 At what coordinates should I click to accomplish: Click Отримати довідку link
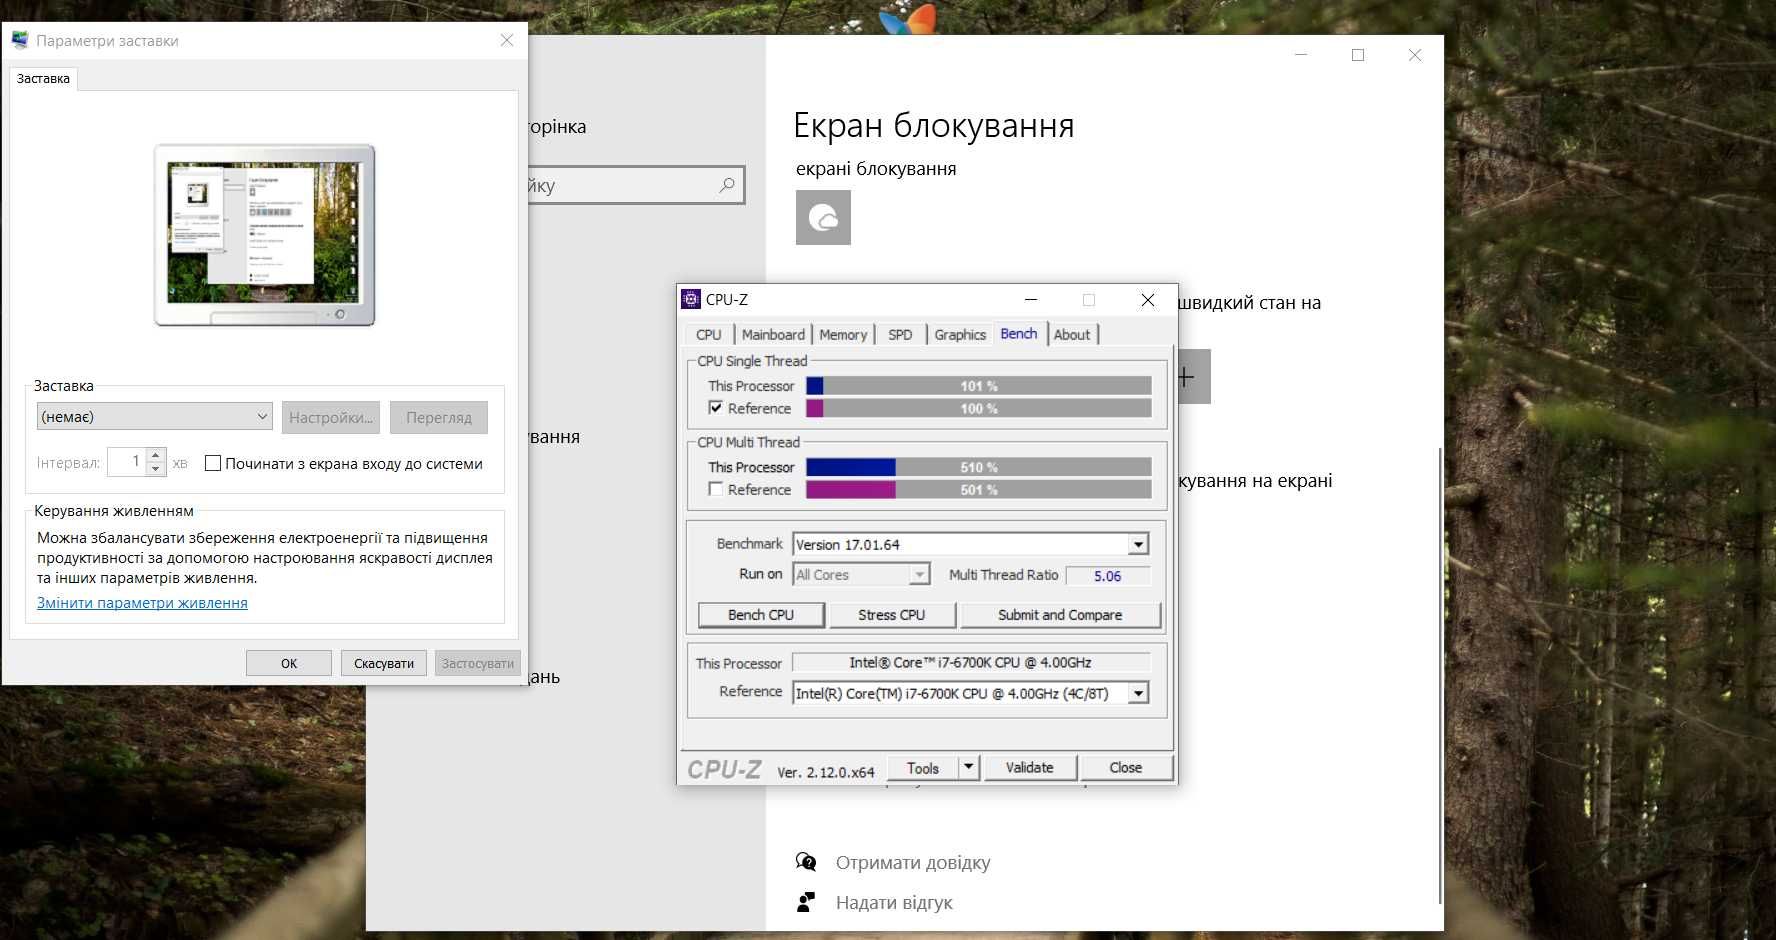[913, 862]
